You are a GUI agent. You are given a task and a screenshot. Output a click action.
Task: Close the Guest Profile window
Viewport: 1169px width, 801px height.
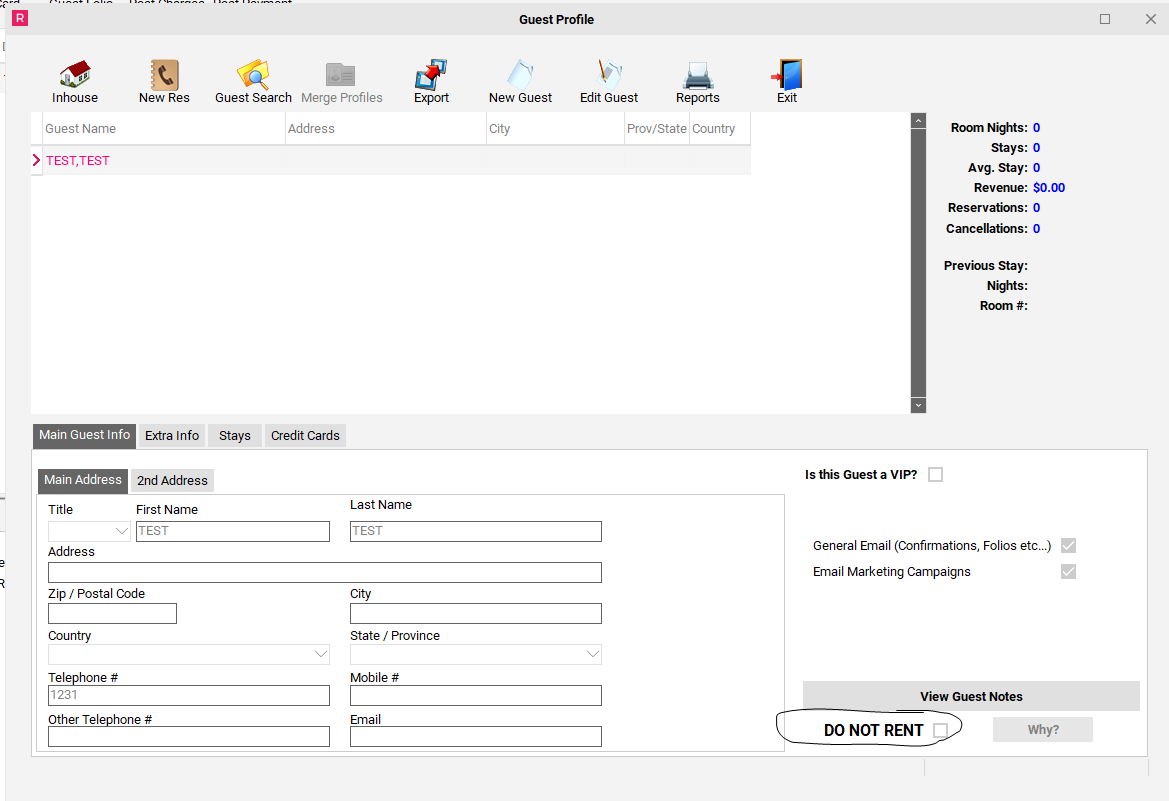tap(1150, 19)
